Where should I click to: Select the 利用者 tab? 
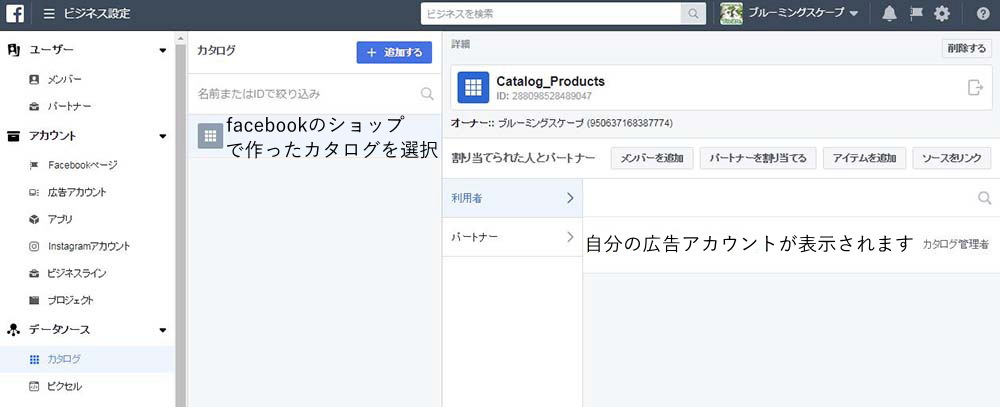[x=512, y=198]
